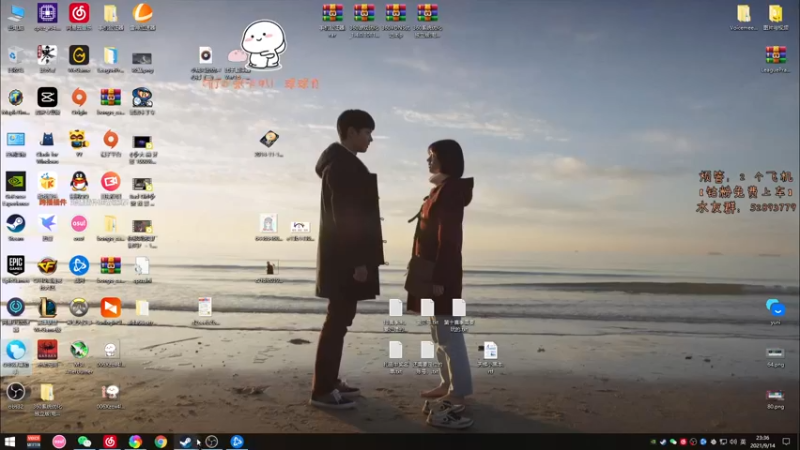Open Google Chrome from the taskbar
800x450 pixels.
tap(161, 441)
